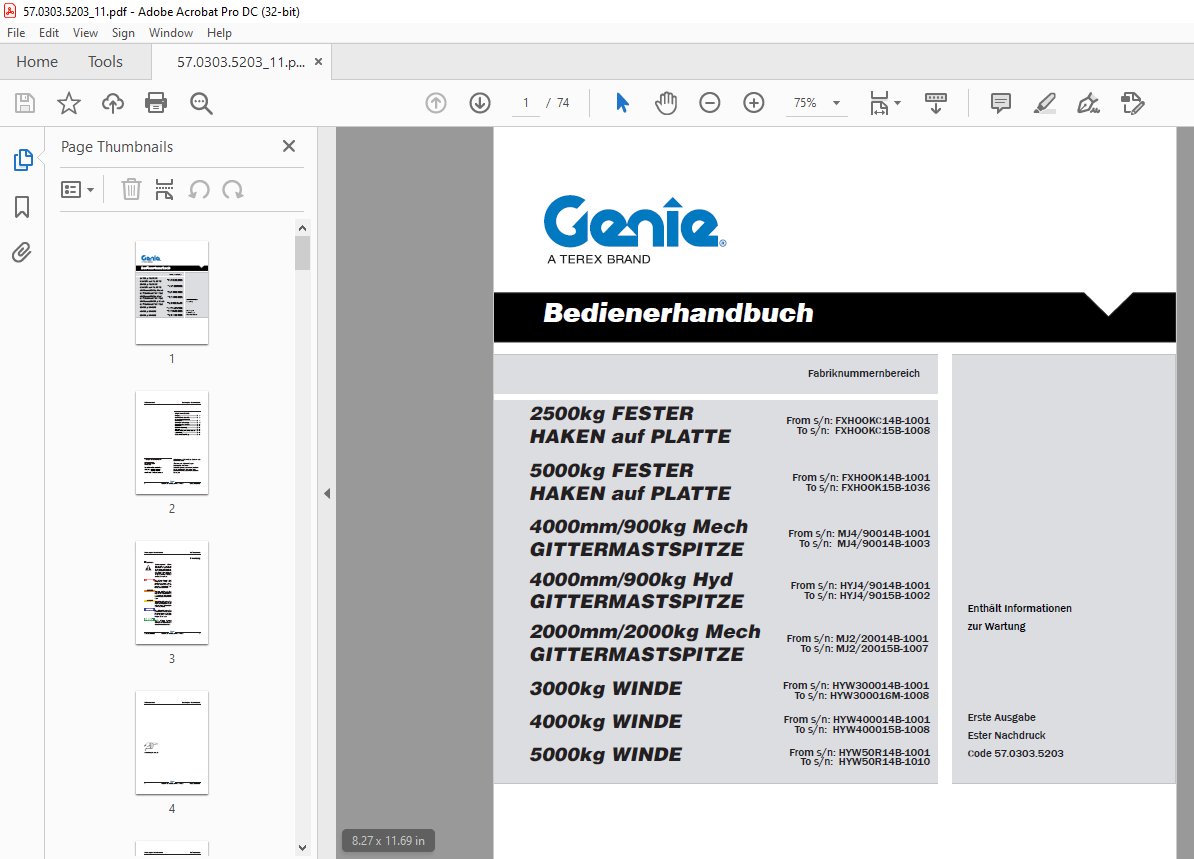The width and height of the screenshot is (1194, 859).
Task: Close the Page Thumbnails panel
Action: coord(289,146)
